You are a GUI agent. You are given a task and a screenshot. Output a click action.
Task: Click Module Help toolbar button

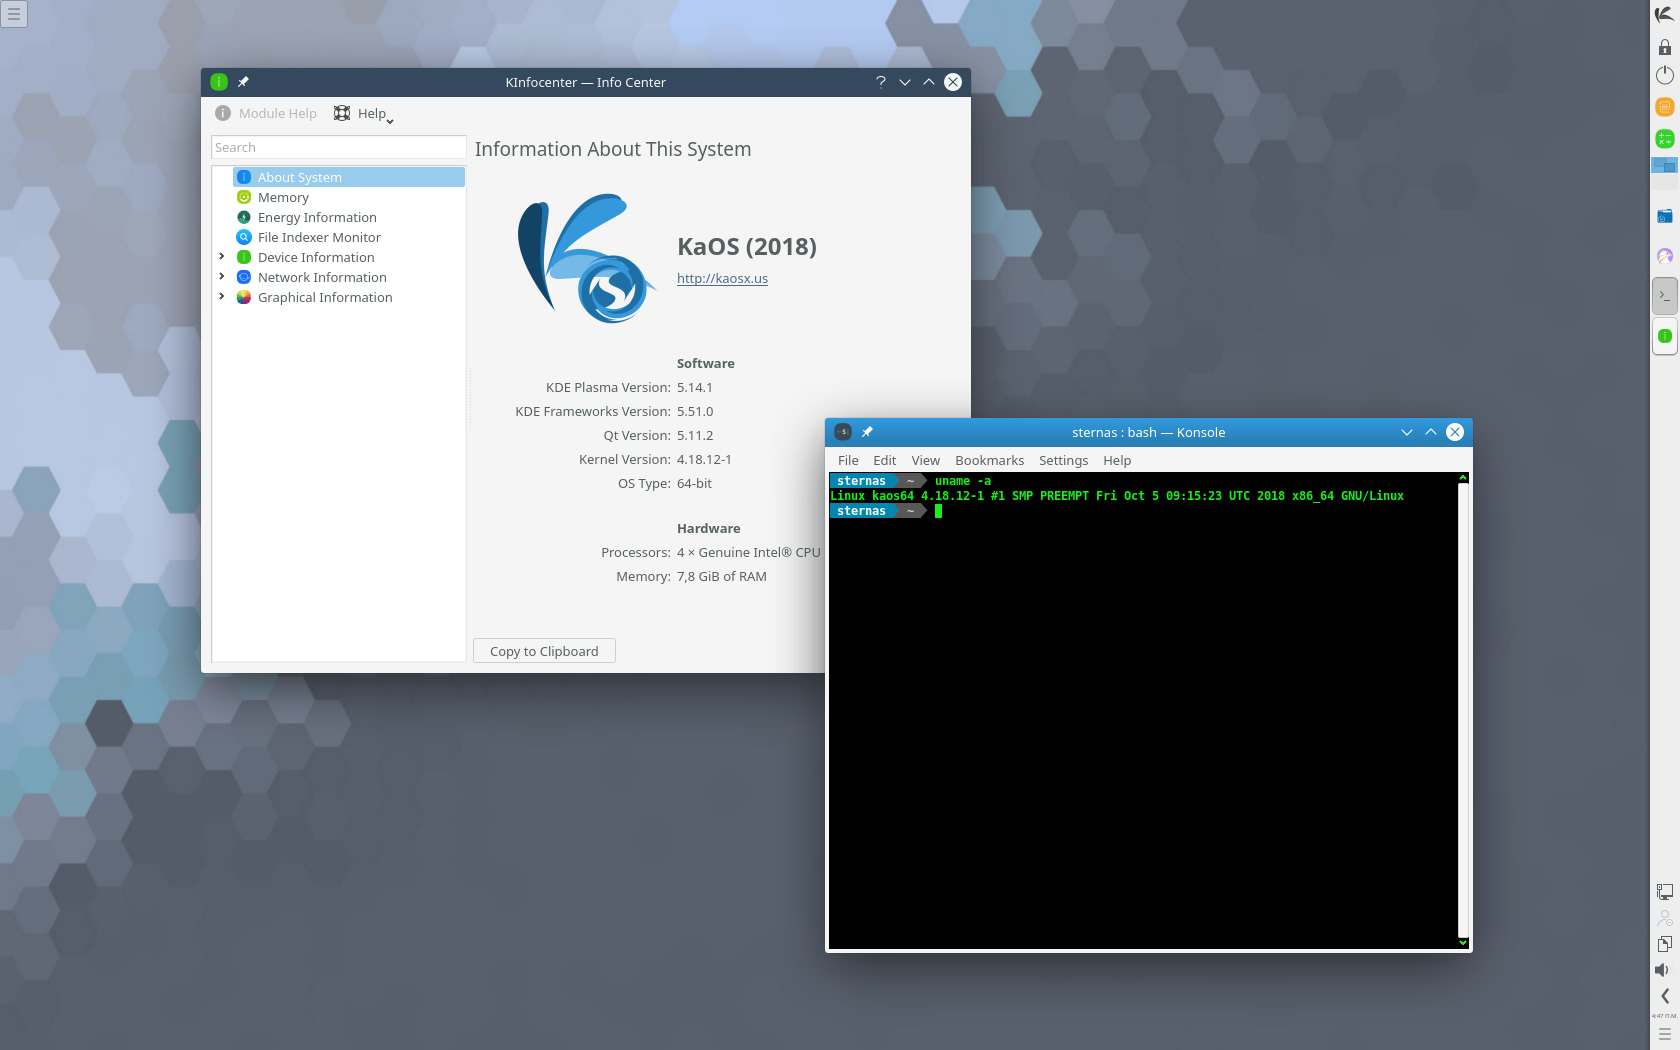coord(266,113)
